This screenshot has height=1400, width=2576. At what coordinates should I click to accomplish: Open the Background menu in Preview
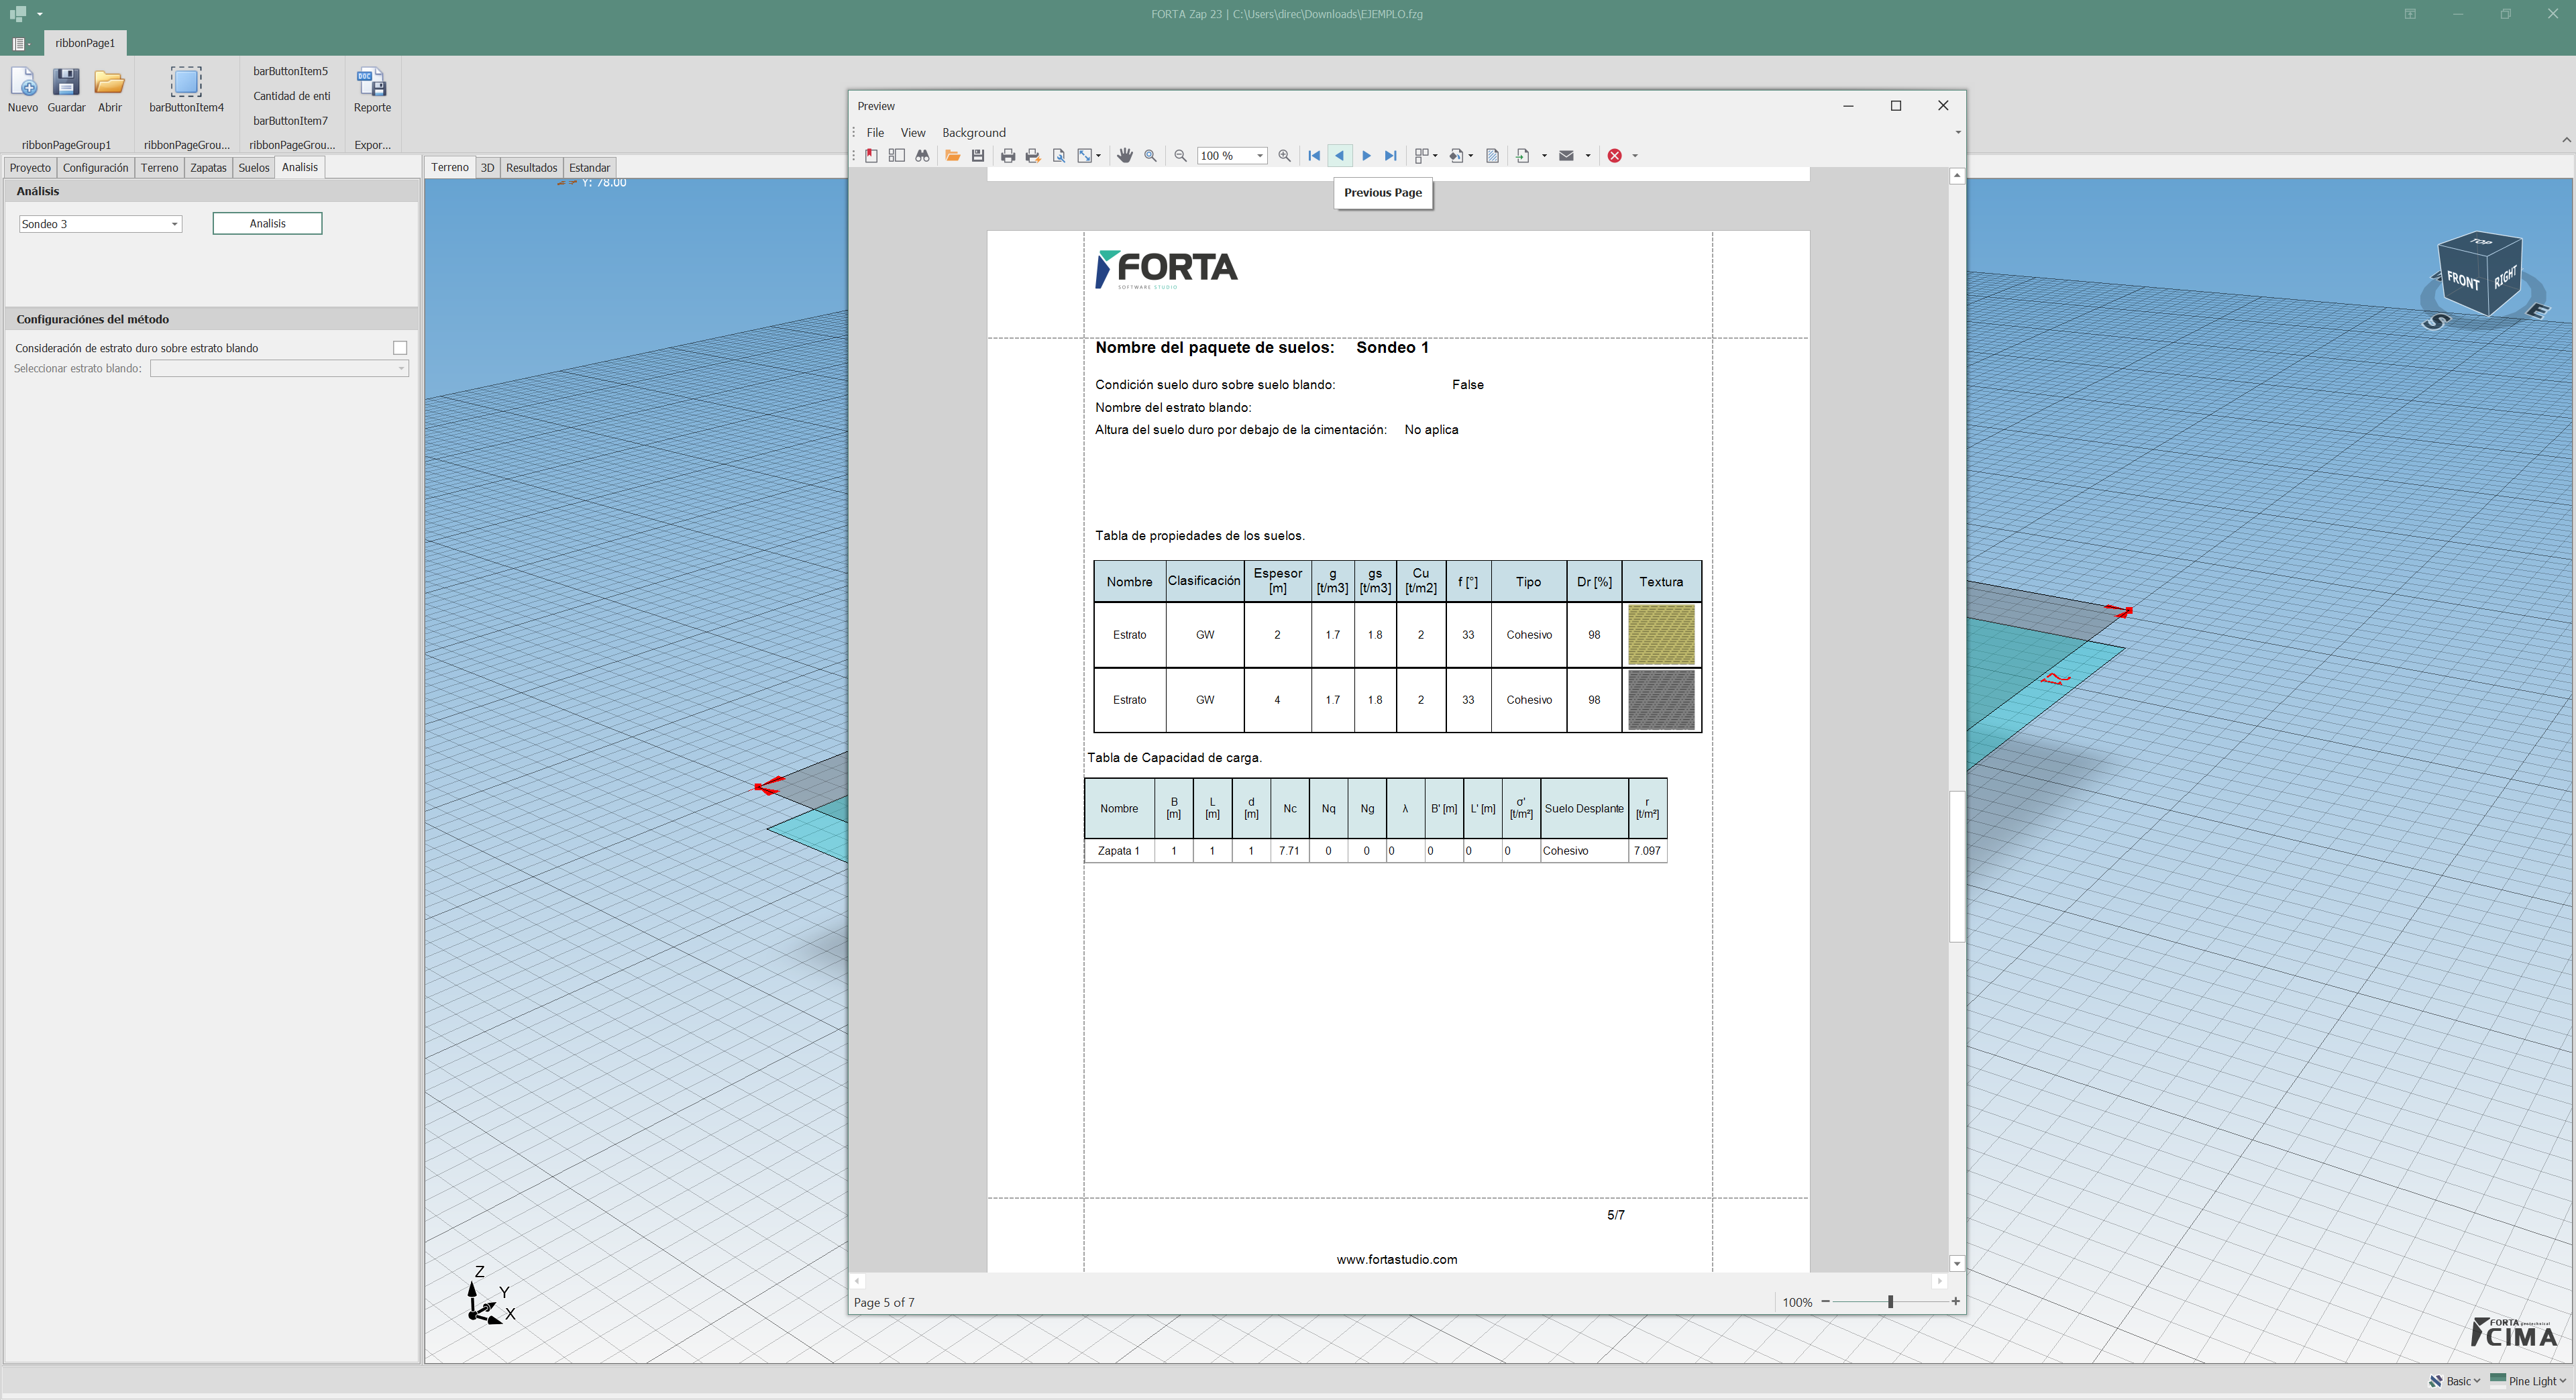pyautogui.click(x=974, y=133)
